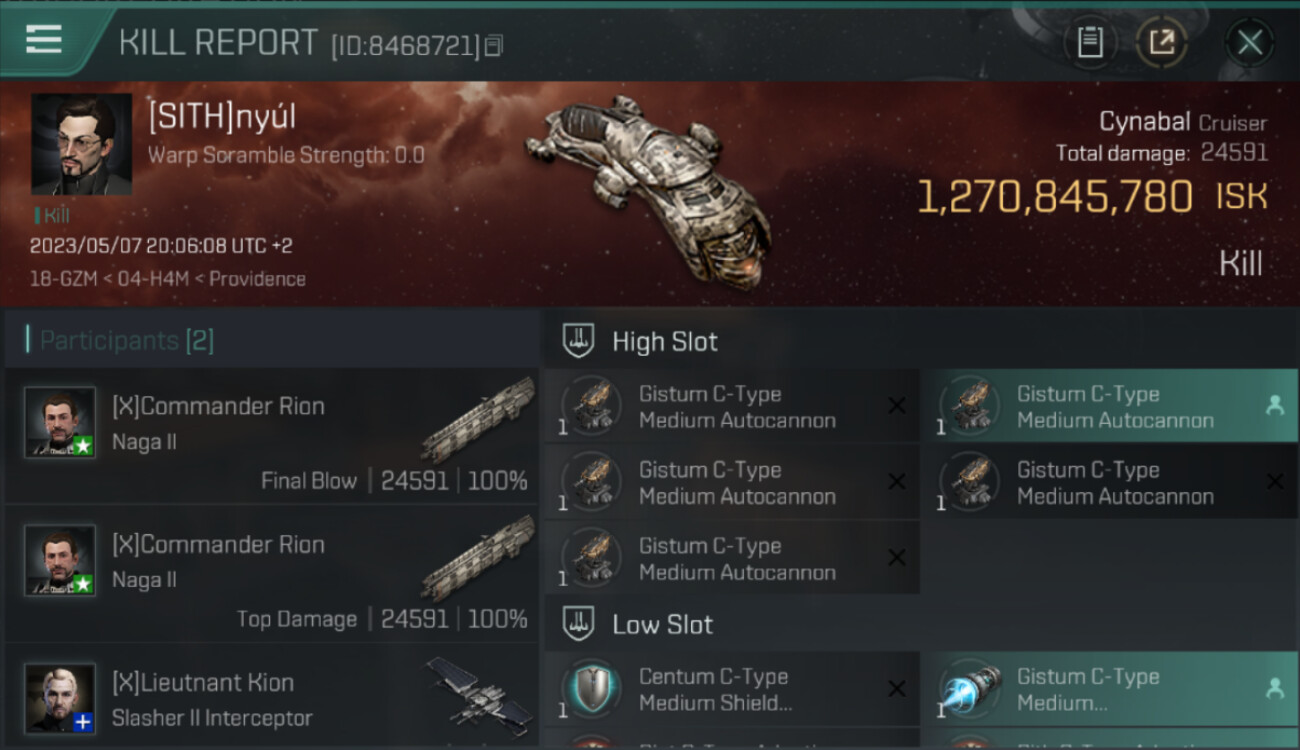Select the Centum C-Type Medium Shield module
1300x750 pixels.
click(x=732, y=689)
